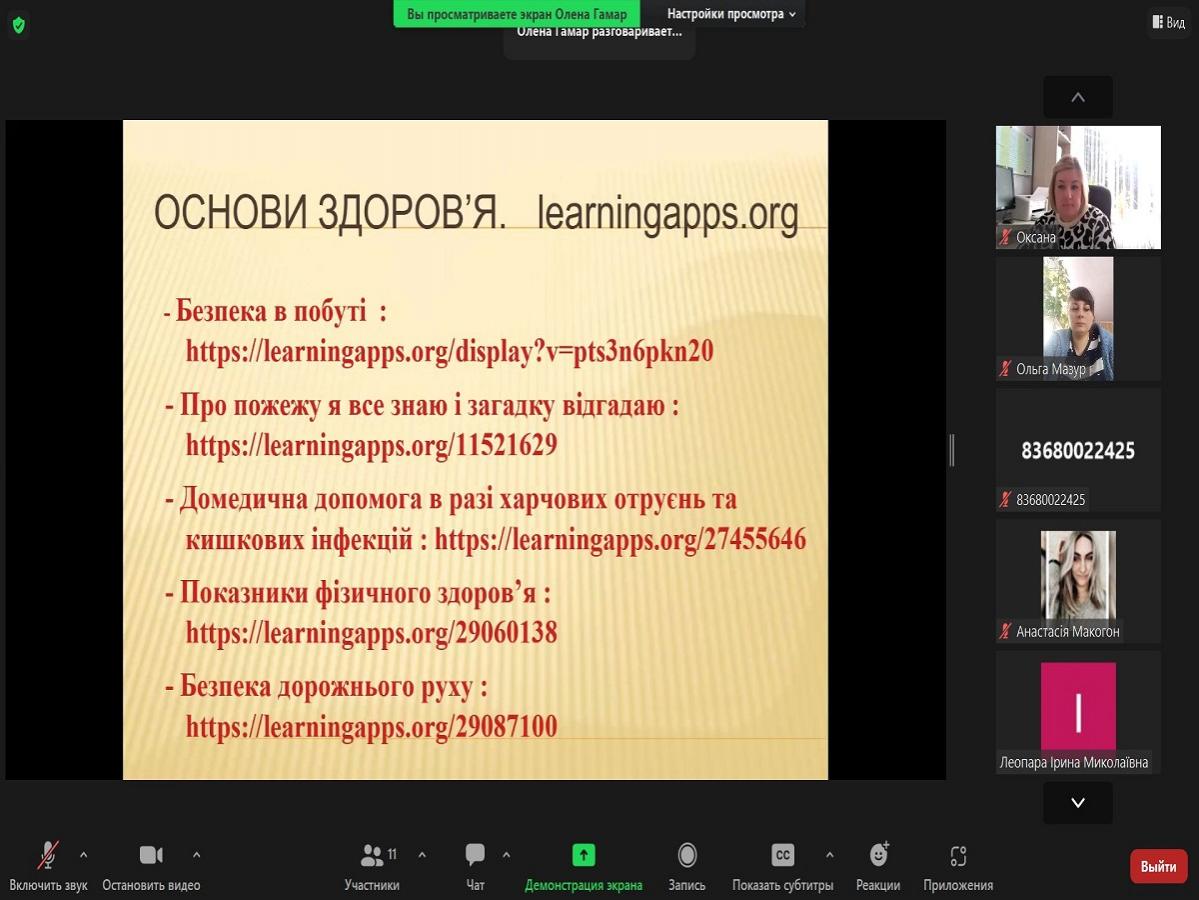Screen dimensions: 1199x900
Task: Start recording the meeting
Action: (x=687, y=855)
